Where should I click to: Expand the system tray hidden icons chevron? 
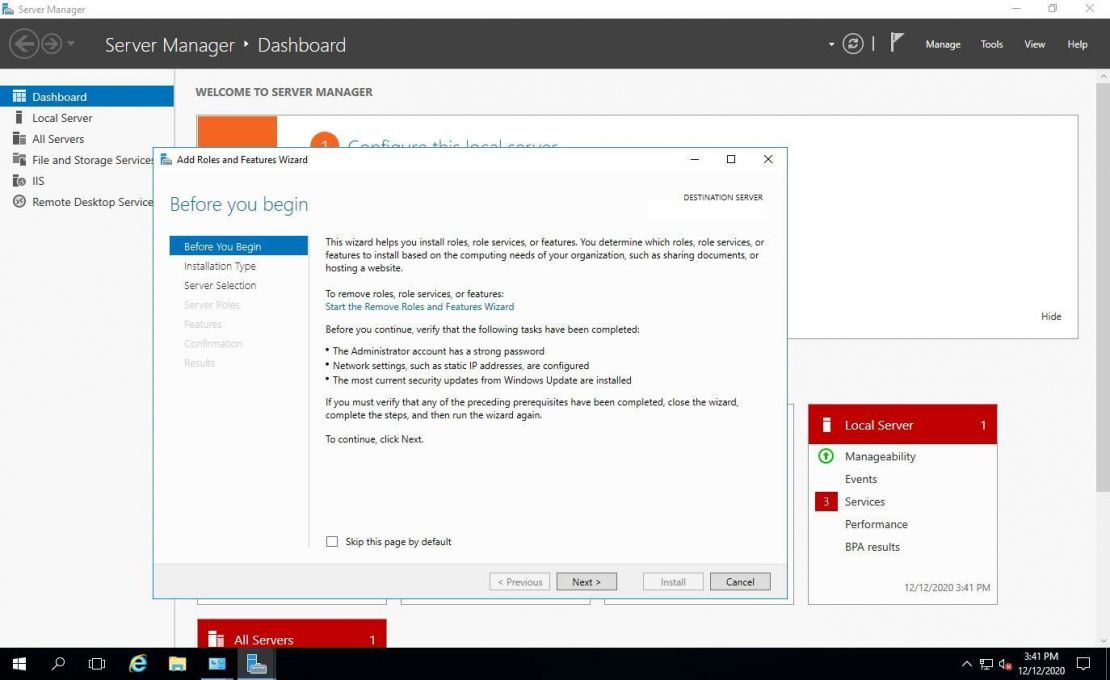coord(966,663)
